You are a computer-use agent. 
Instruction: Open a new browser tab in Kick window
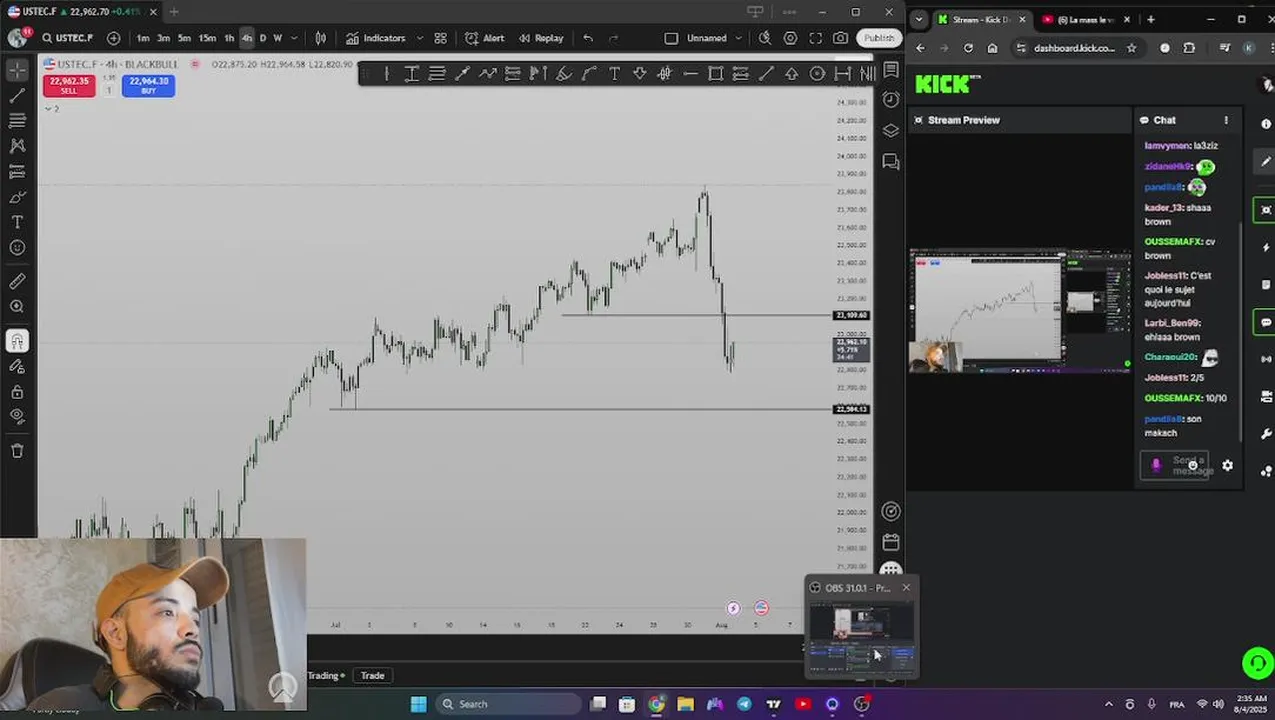point(1150,19)
